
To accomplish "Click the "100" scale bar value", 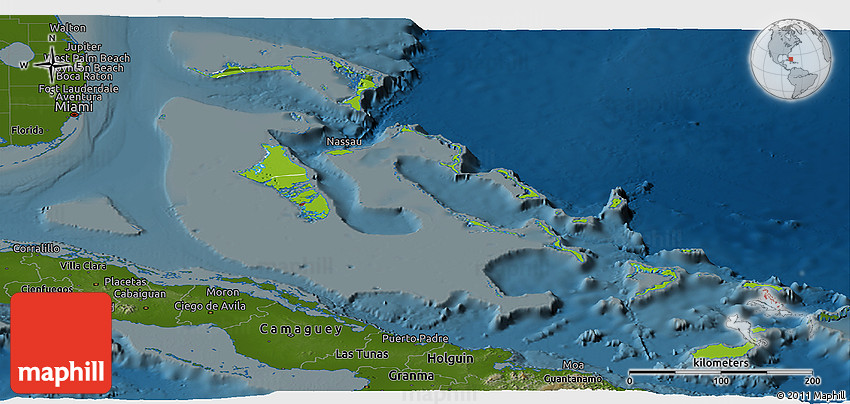I will (x=720, y=381).
